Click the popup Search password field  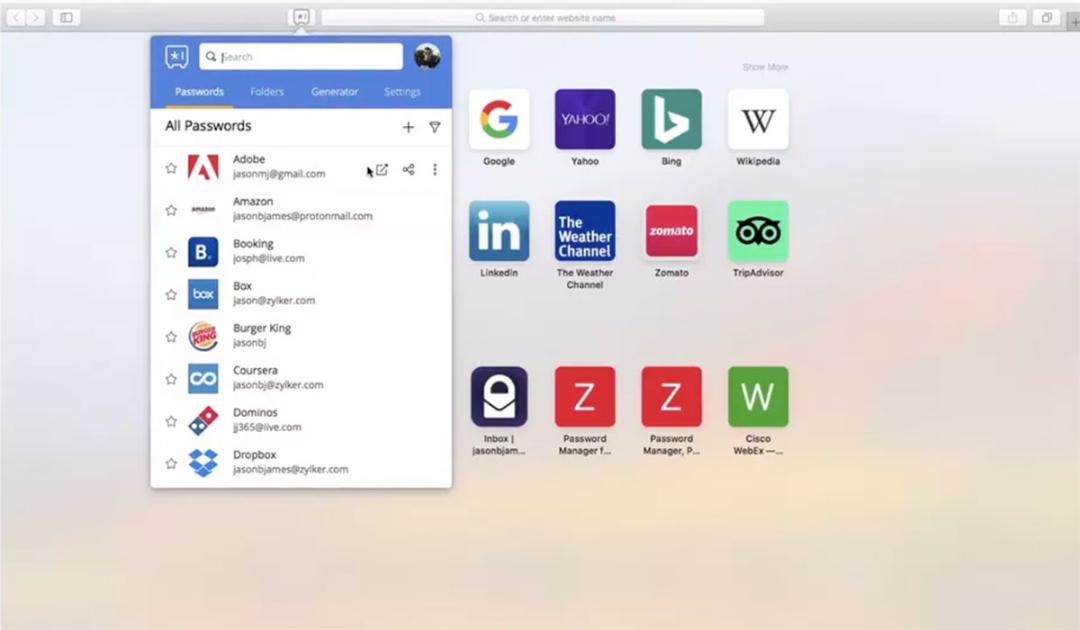click(301, 56)
